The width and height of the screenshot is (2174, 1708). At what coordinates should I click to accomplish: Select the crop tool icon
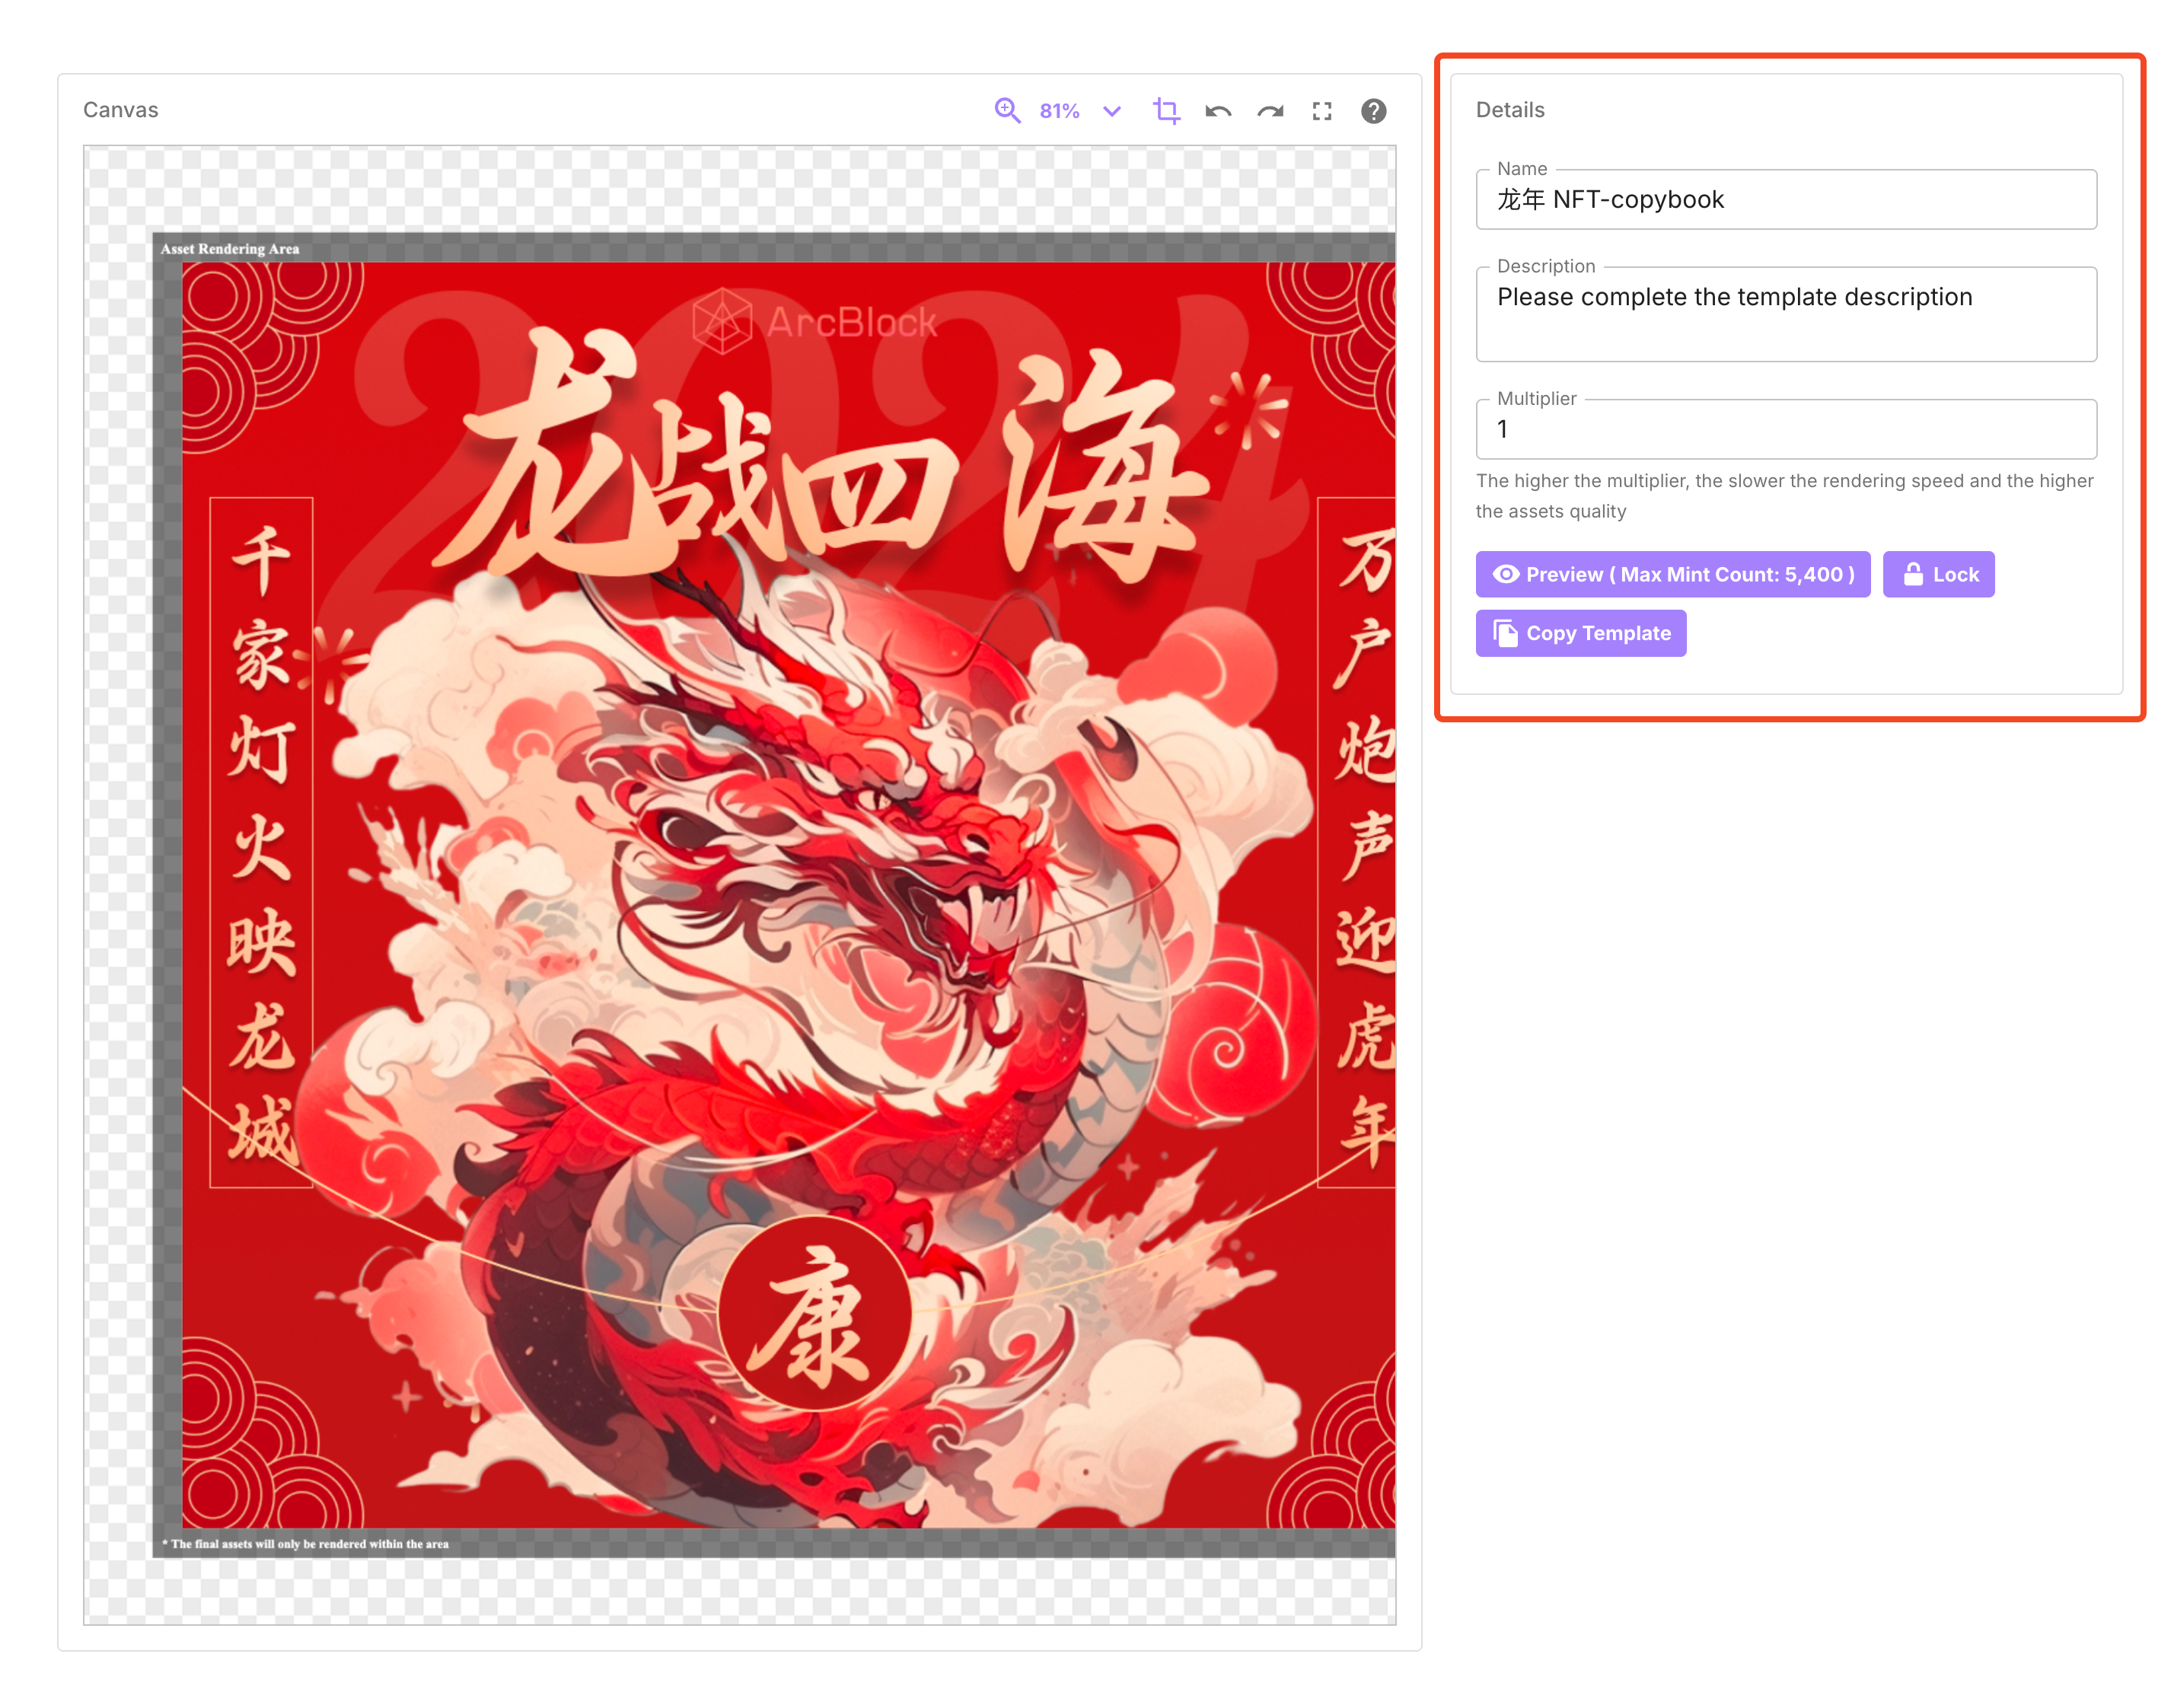[x=1166, y=110]
